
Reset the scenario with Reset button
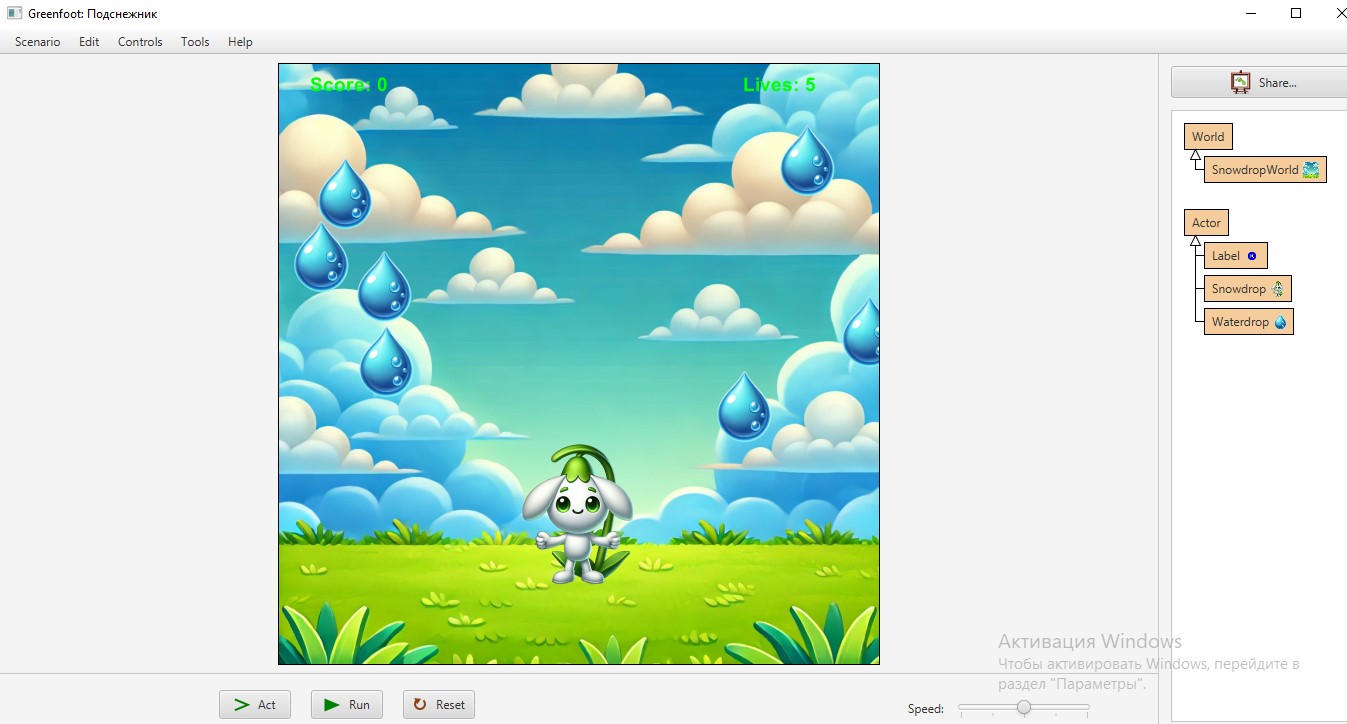pyautogui.click(x=439, y=705)
